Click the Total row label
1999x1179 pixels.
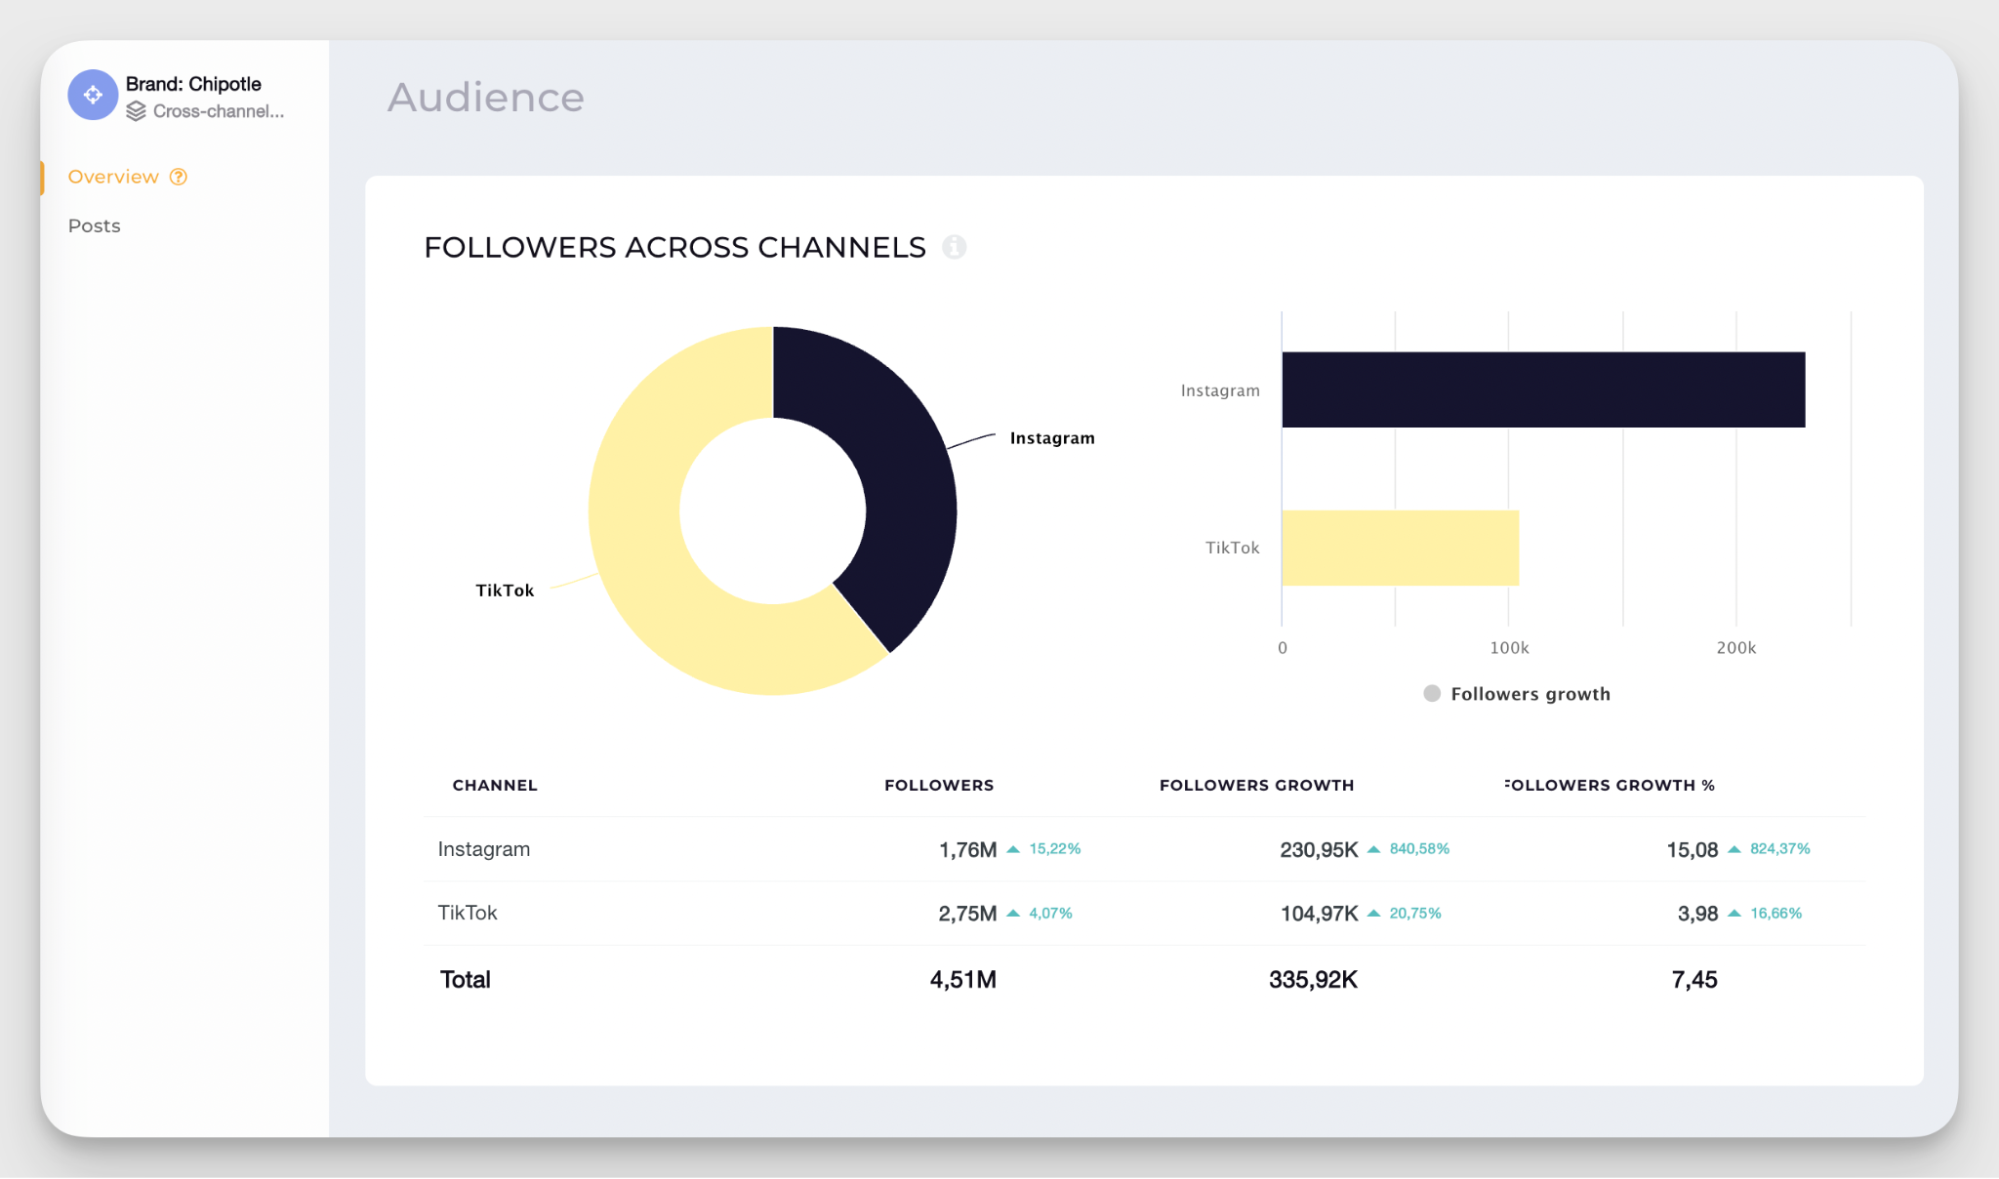(x=465, y=980)
